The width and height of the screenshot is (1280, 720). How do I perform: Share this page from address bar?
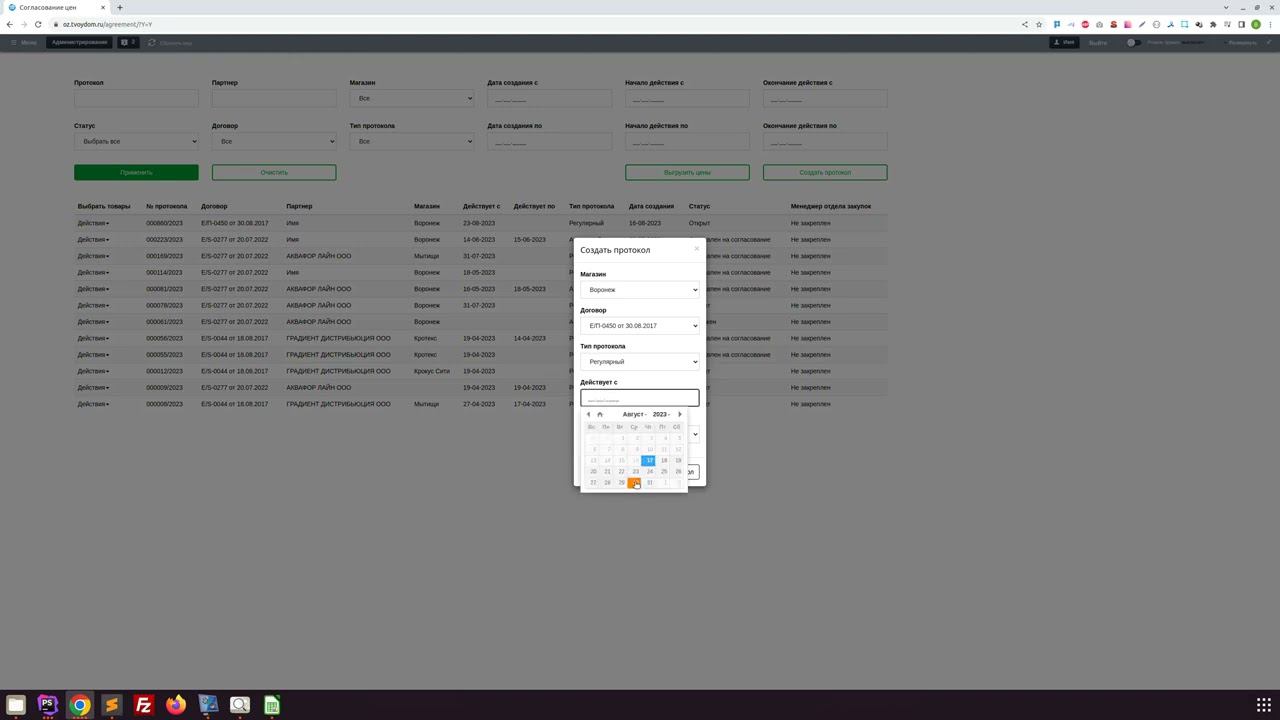[x=1025, y=24]
